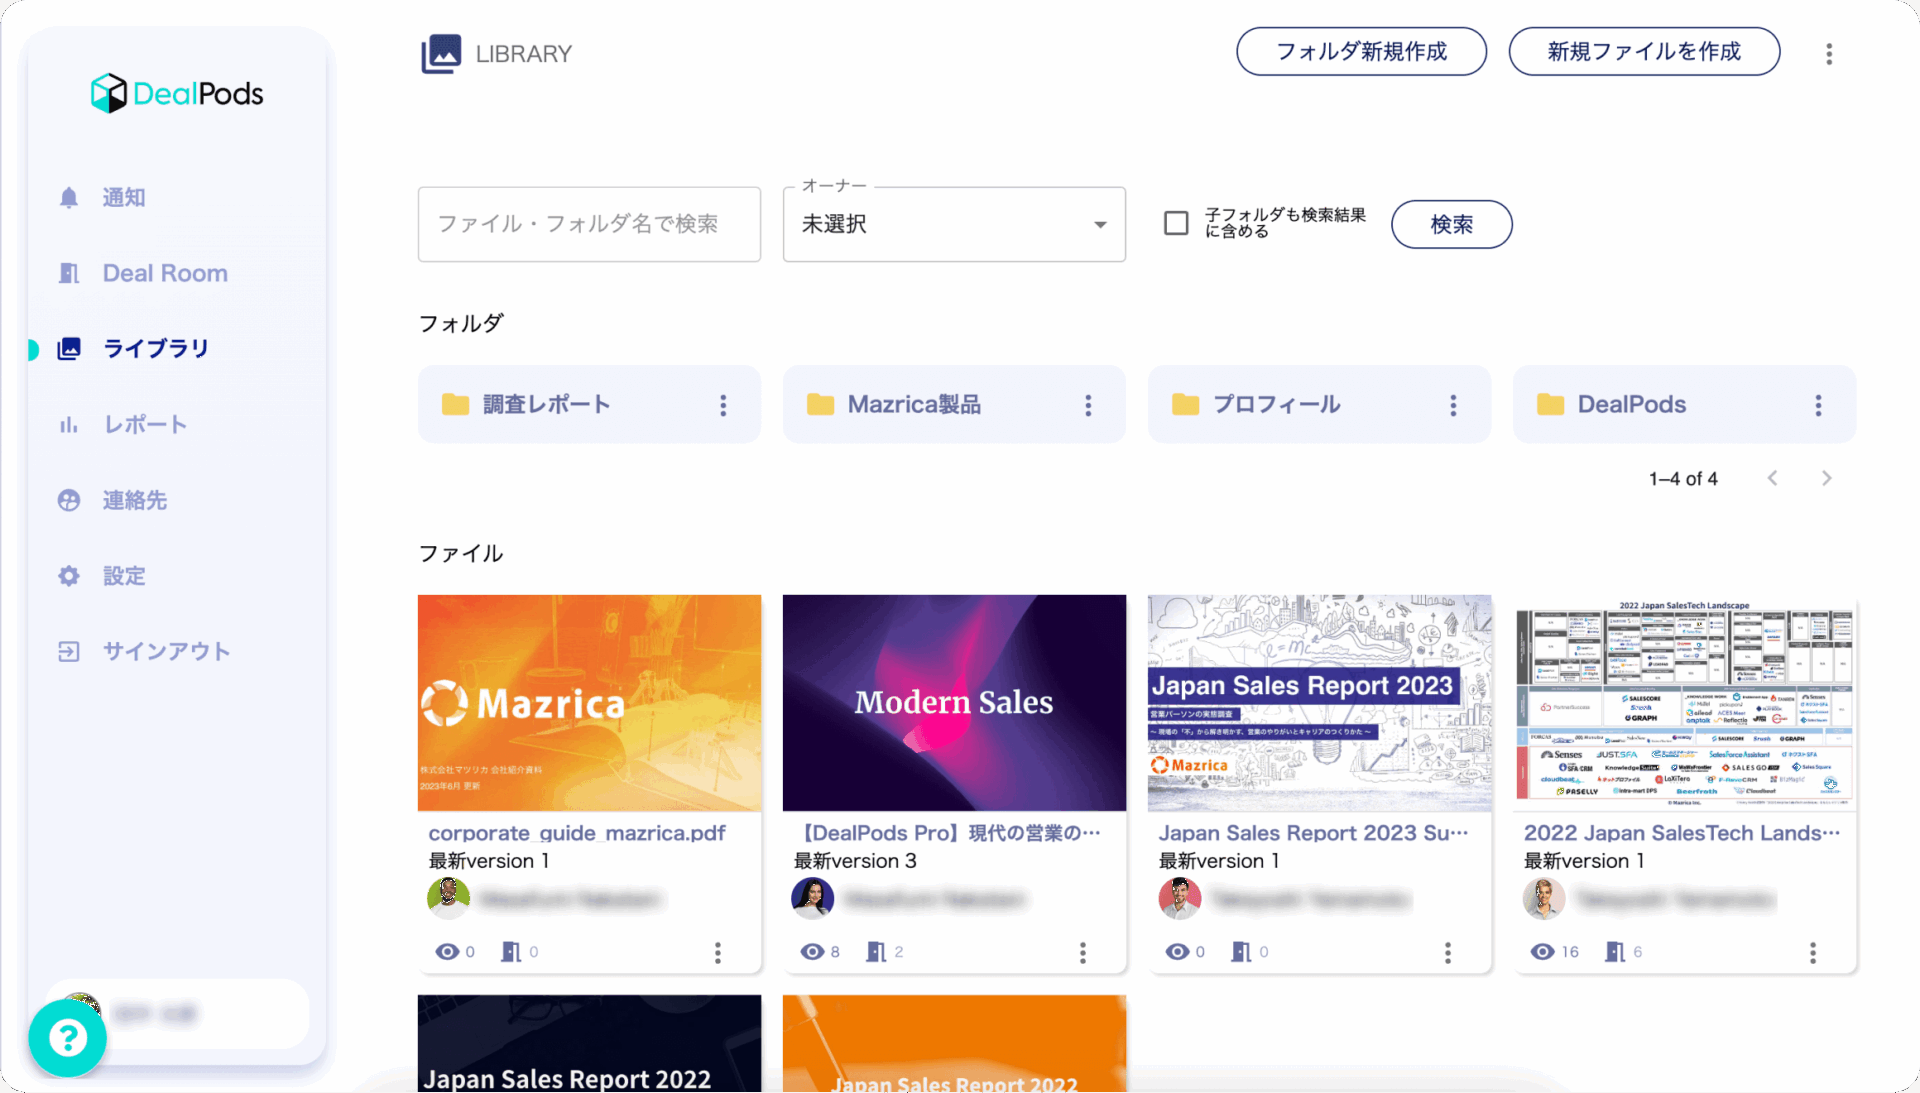Click the 連絡先 contacts icon

pyautogui.click(x=69, y=500)
